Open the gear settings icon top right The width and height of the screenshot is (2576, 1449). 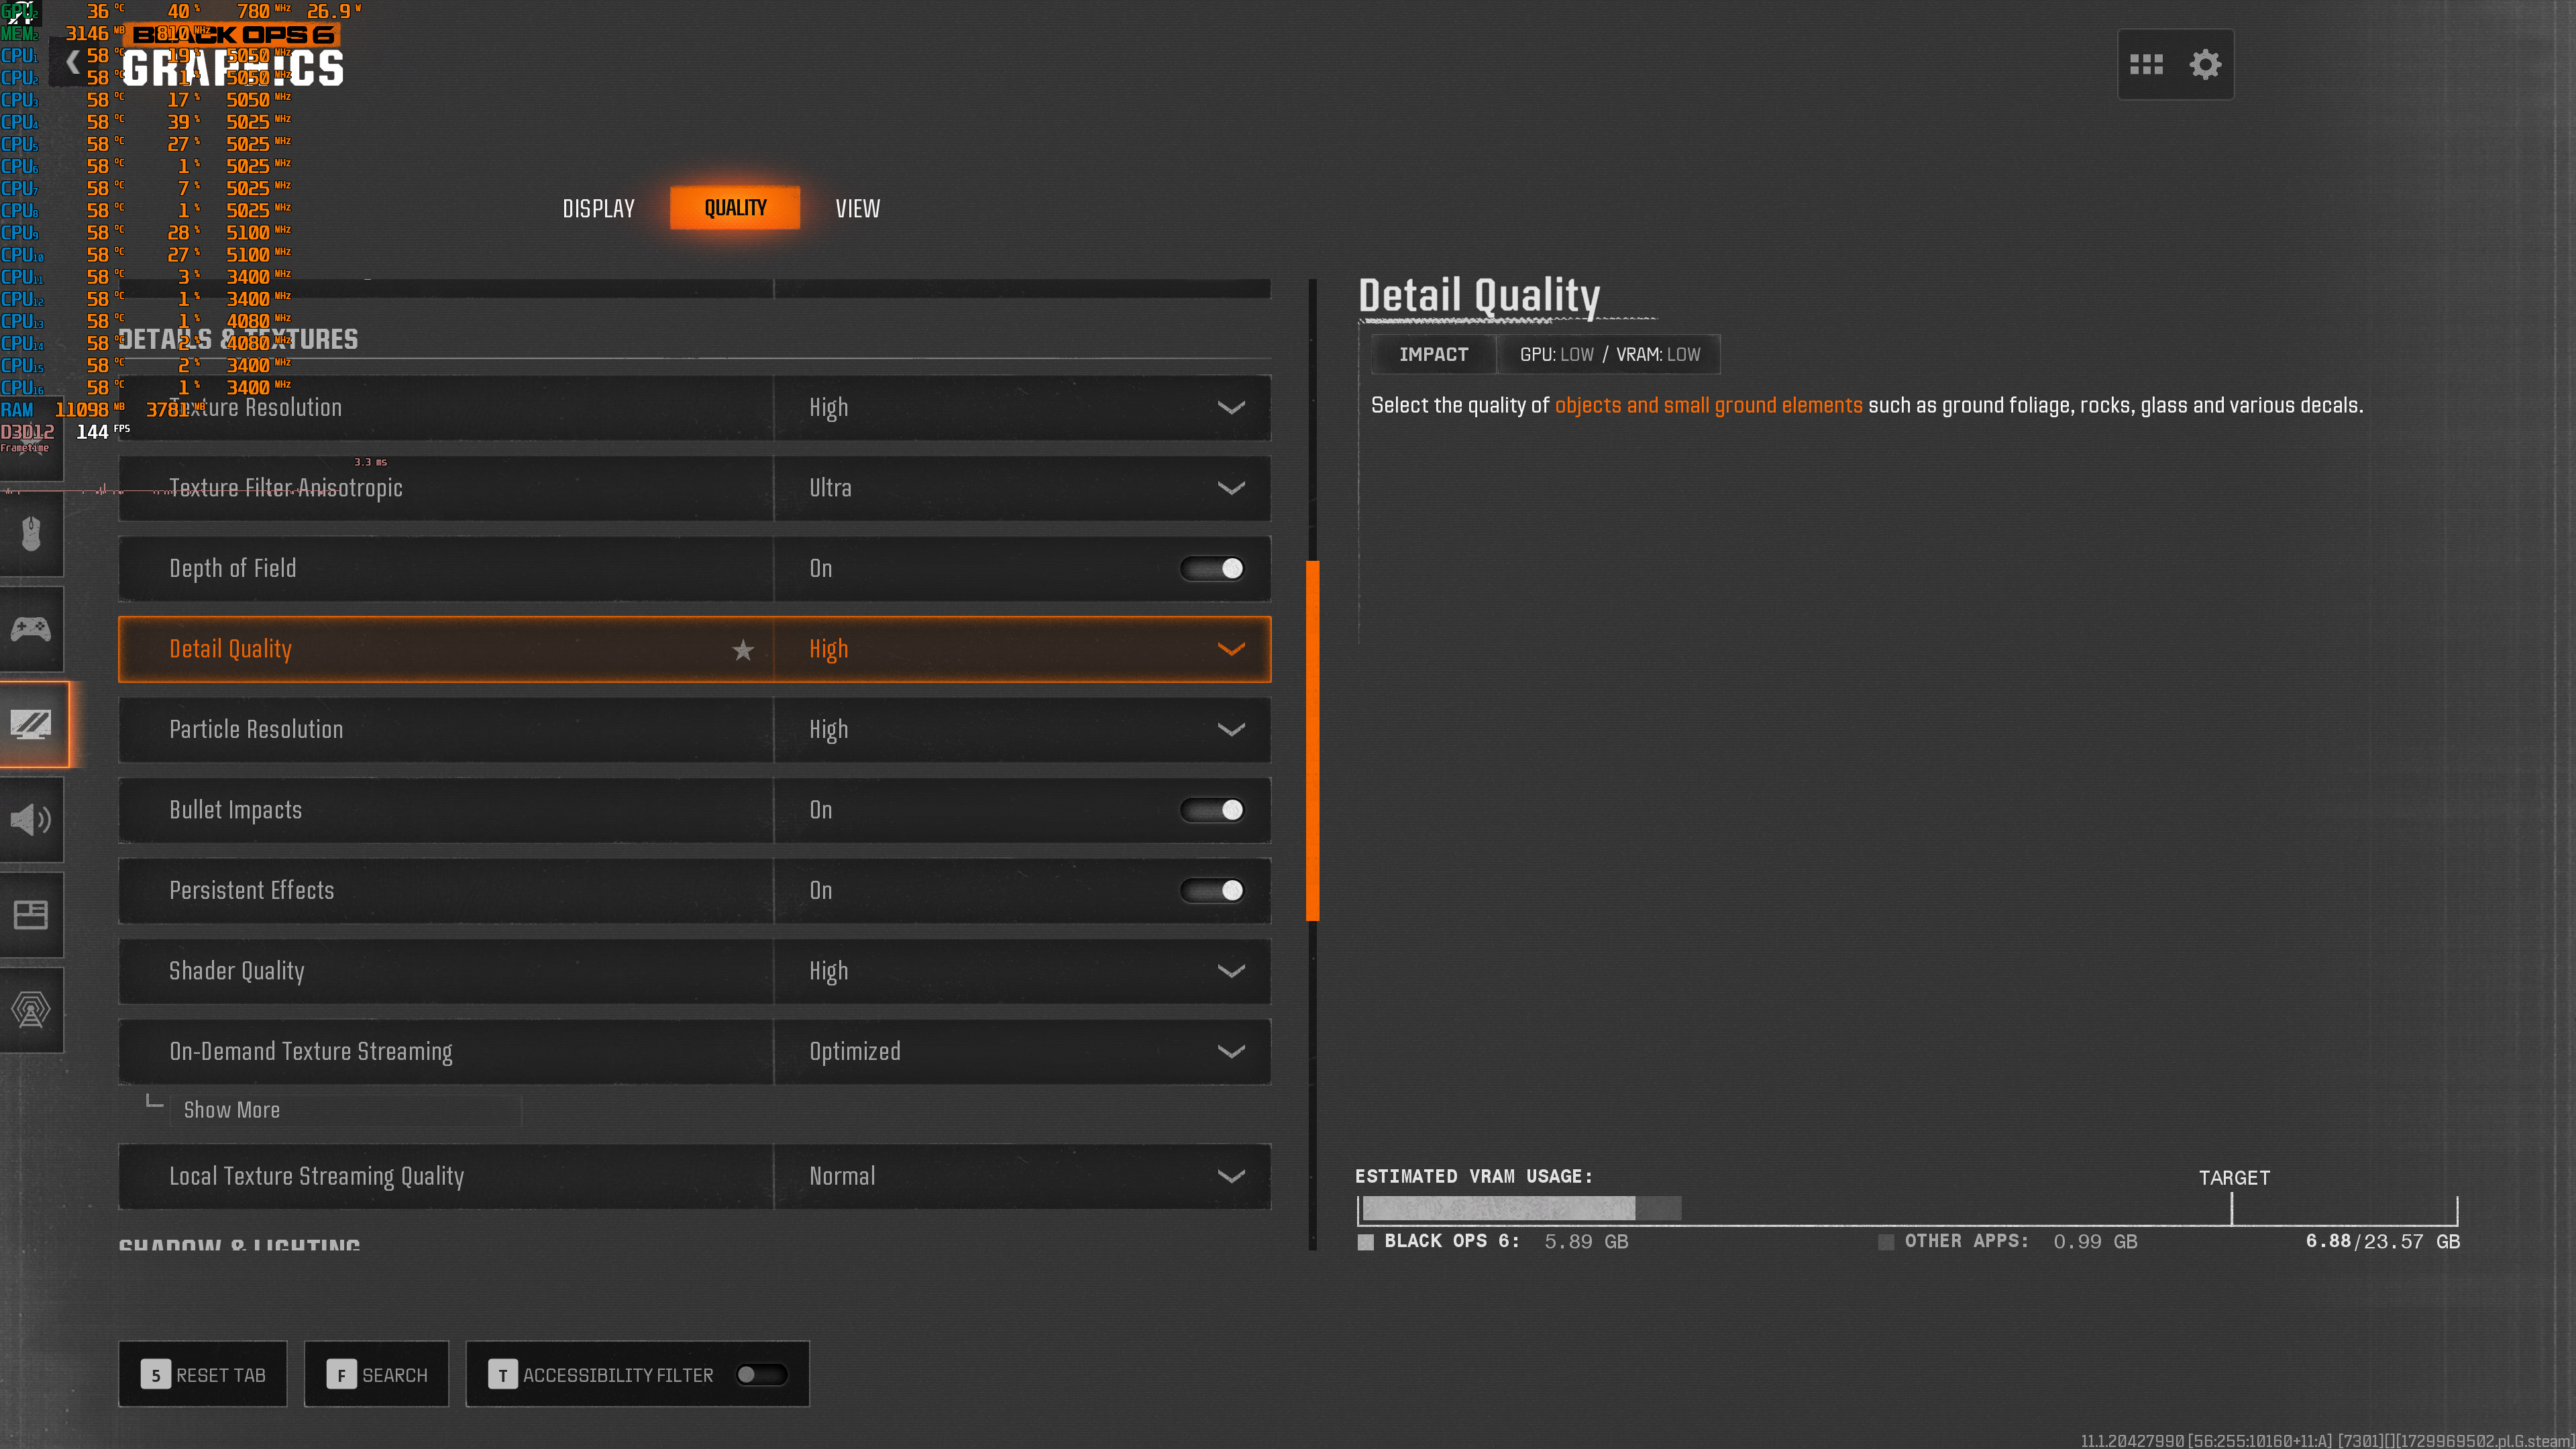(2205, 65)
